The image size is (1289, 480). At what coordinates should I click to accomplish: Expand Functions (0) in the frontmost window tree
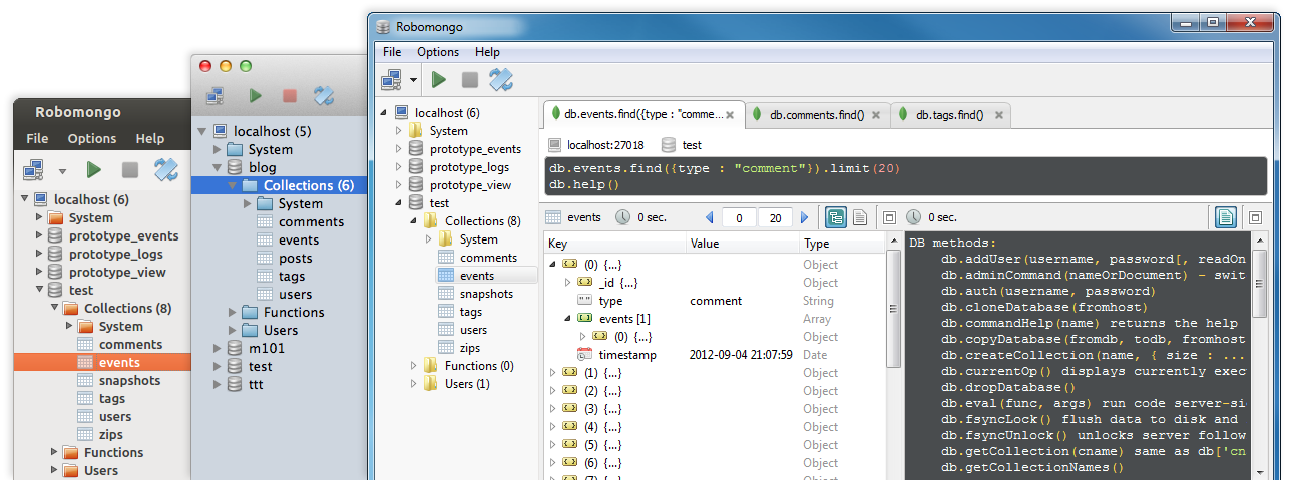pyautogui.click(x=414, y=366)
